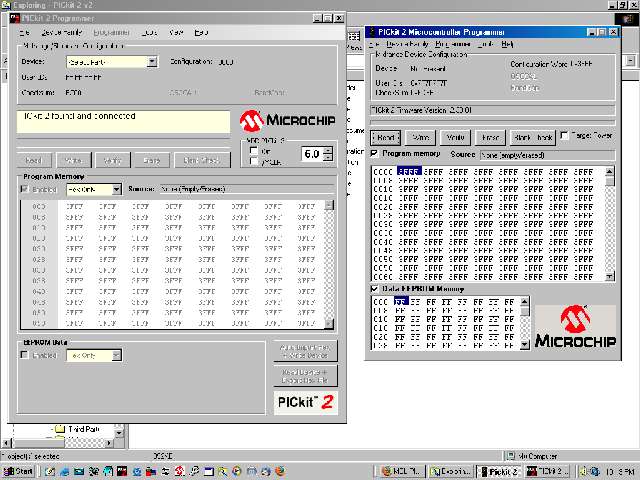Click the PICkit 2 logo image
This screenshot has height=480, width=640.
304,402
